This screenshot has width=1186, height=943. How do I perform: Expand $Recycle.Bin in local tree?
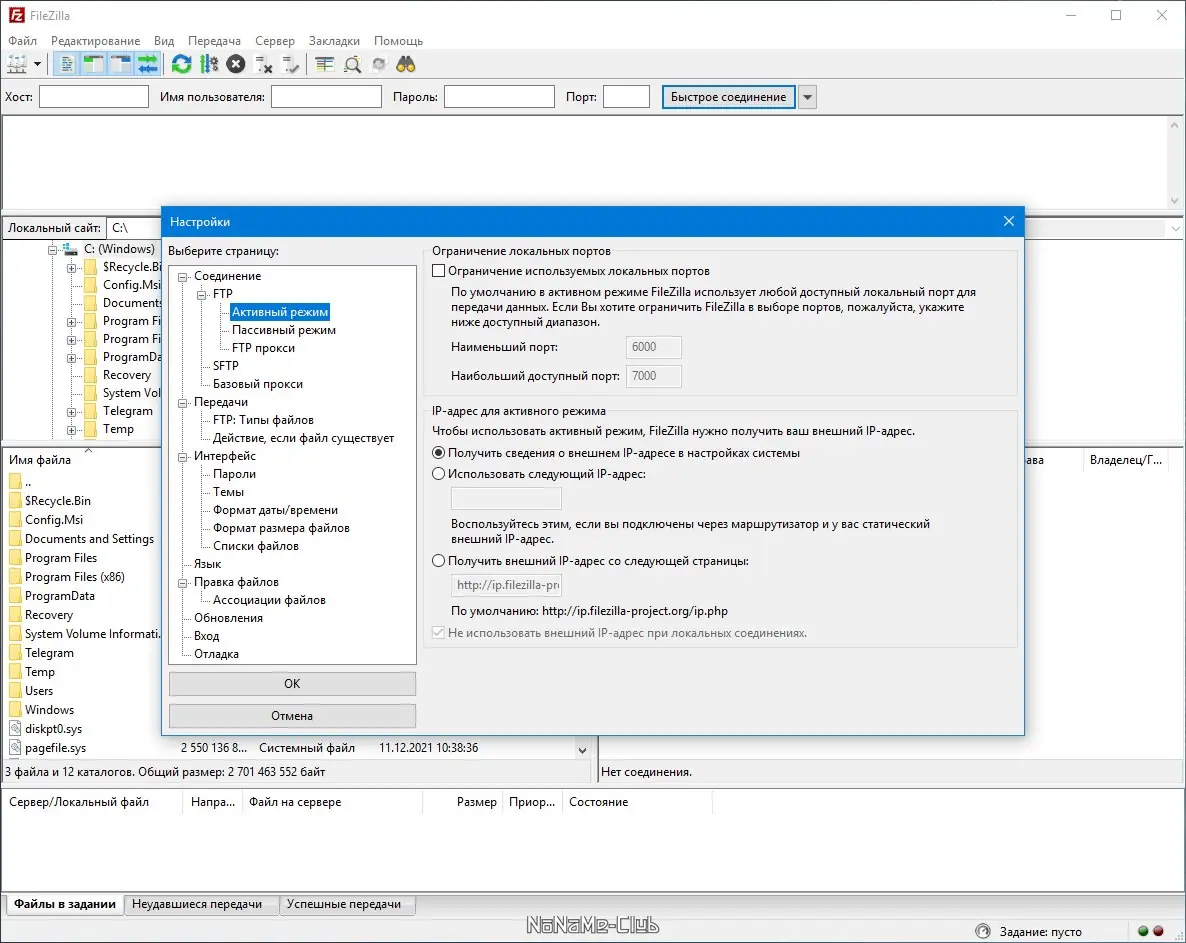tap(71, 268)
